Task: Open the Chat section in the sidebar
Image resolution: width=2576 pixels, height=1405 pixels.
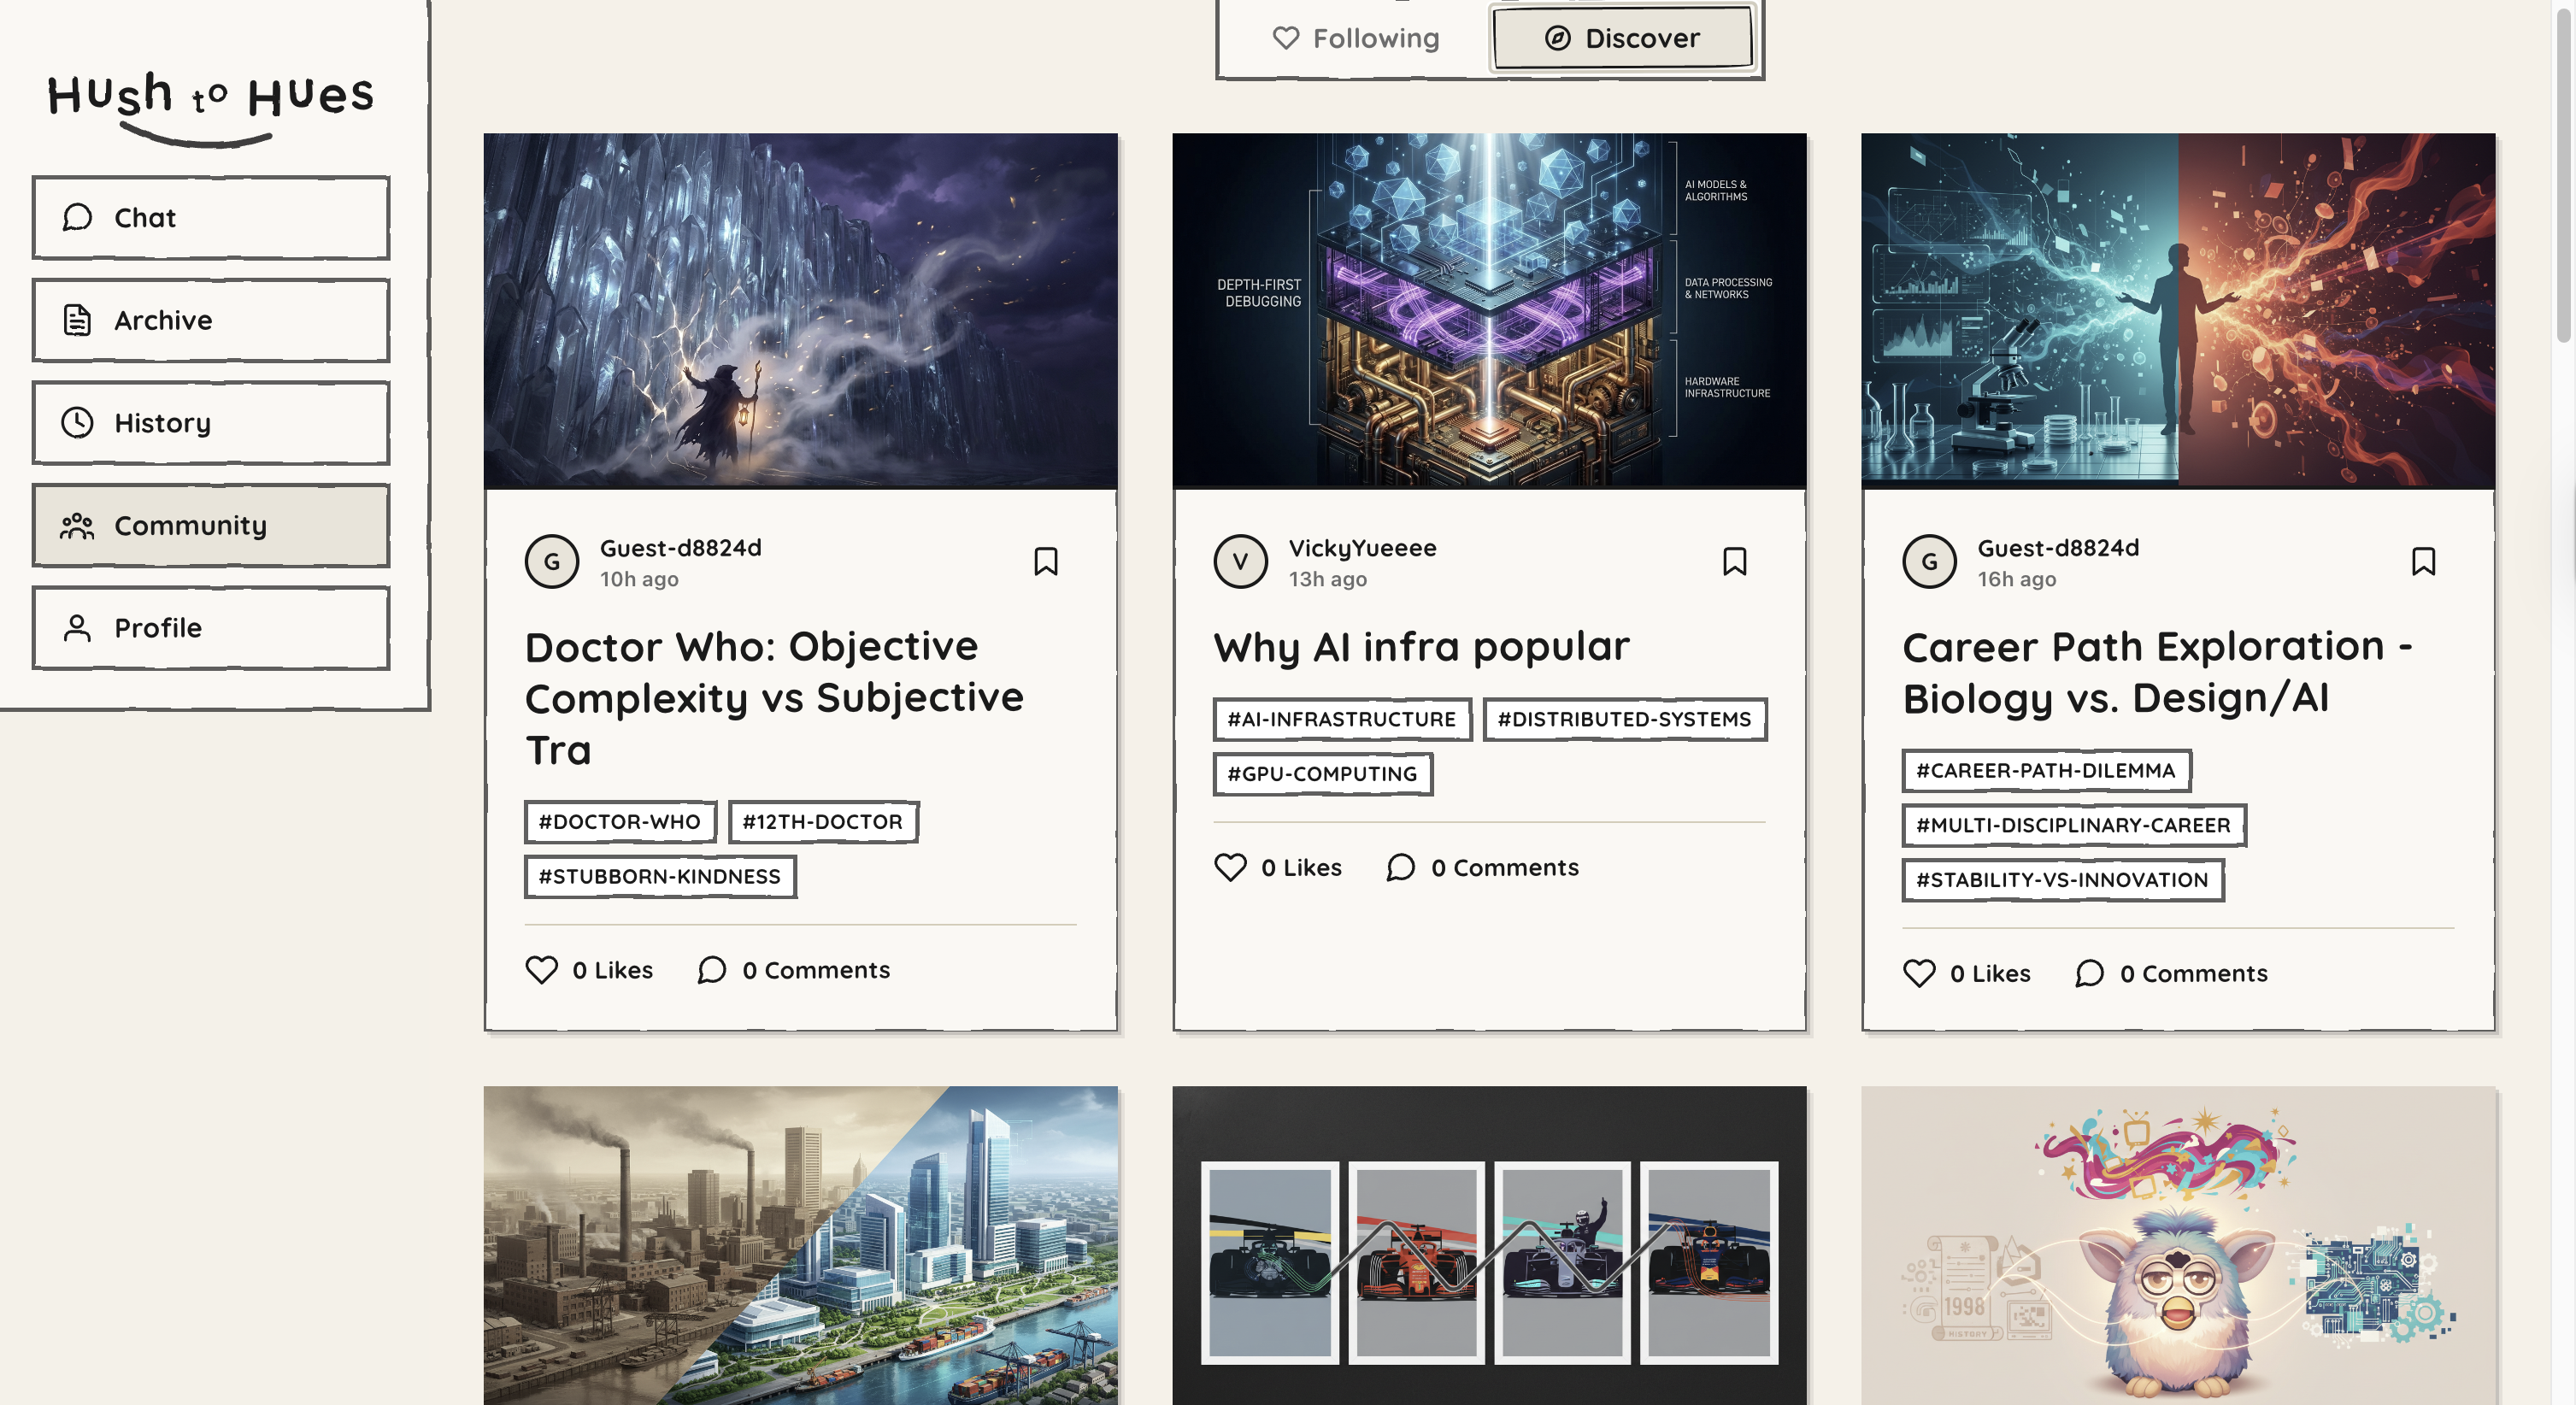Action: click(210, 217)
